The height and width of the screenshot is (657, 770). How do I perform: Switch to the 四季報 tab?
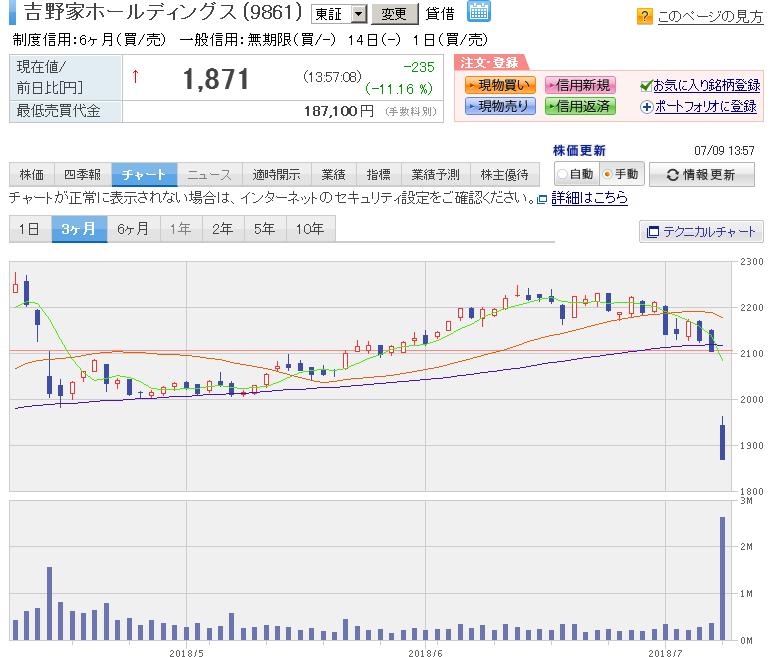tap(83, 174)
